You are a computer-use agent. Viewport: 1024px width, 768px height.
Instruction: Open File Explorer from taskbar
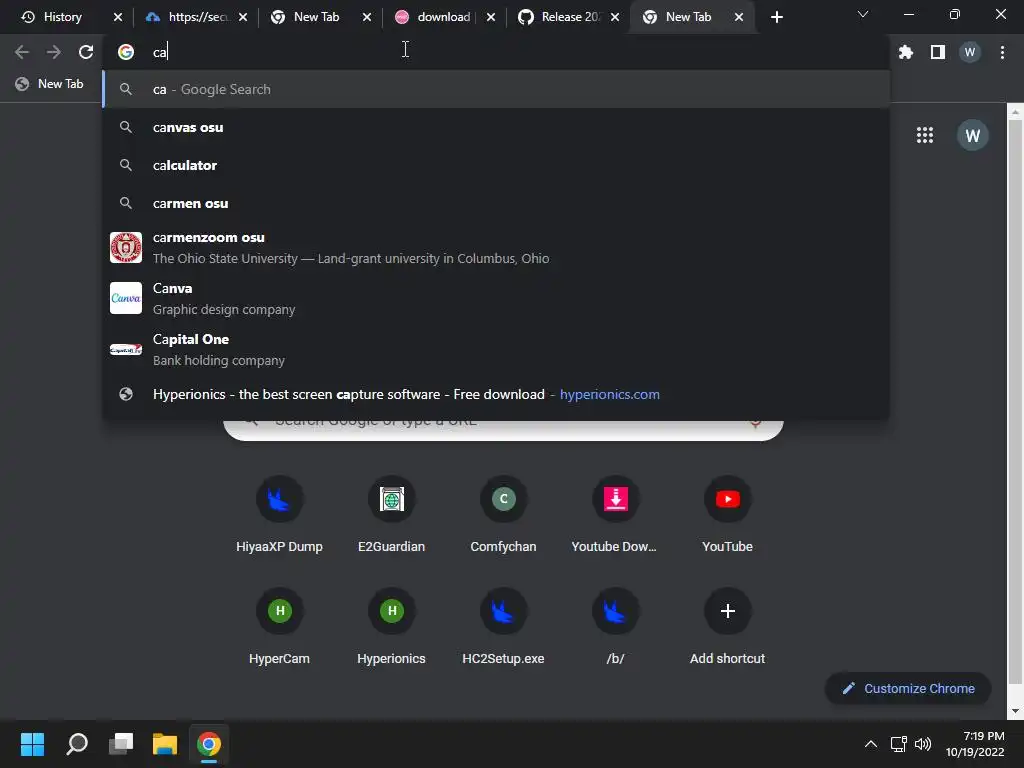click(165, 744)
